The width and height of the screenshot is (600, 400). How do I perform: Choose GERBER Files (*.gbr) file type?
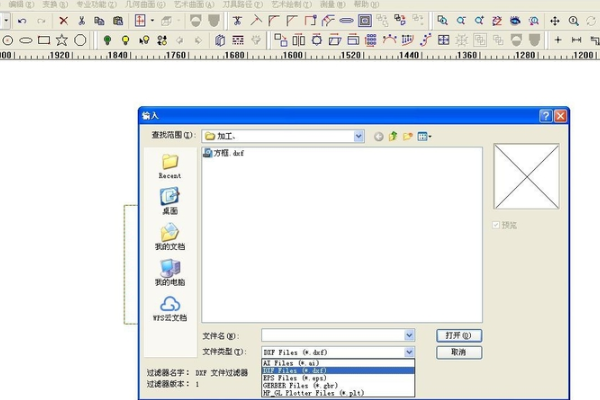(x=338, y=385)
